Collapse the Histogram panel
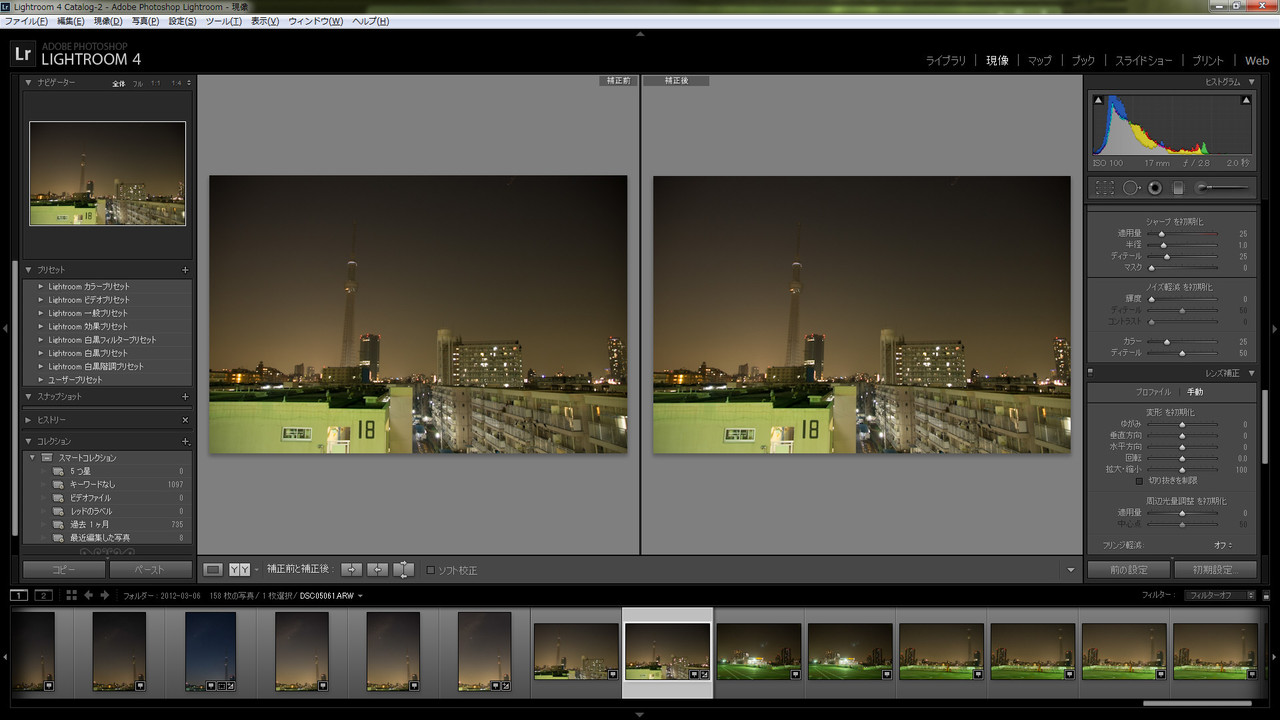1280x720 pixels. (x=1250, y=82)
